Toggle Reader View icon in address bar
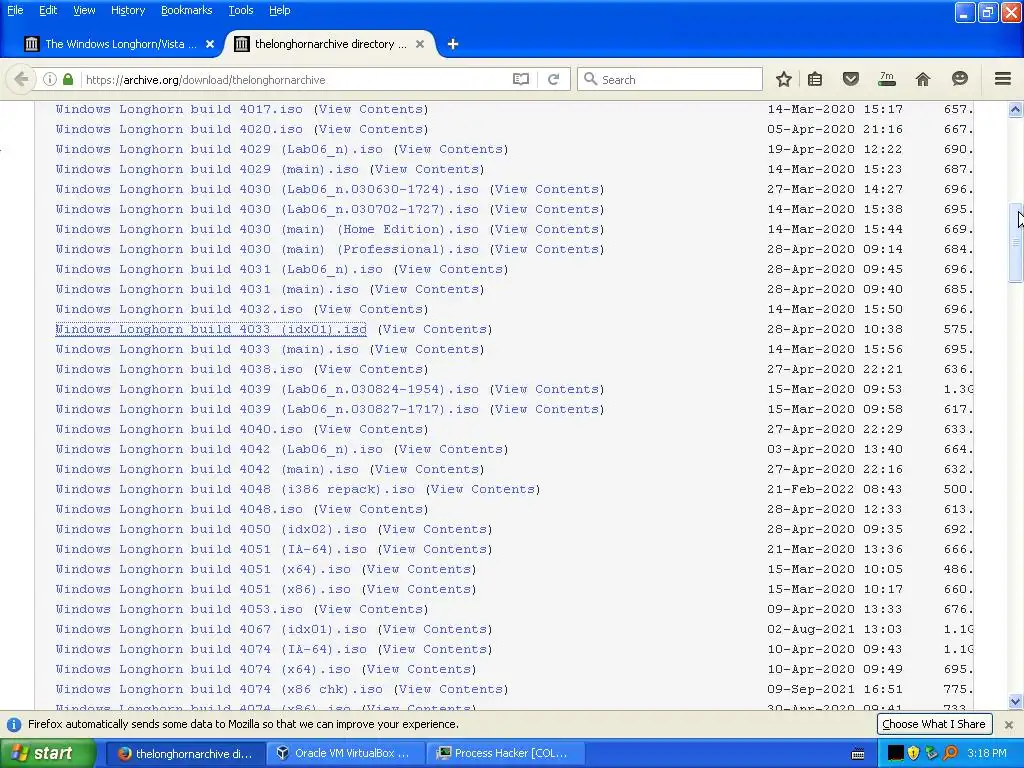 (520, 80)
